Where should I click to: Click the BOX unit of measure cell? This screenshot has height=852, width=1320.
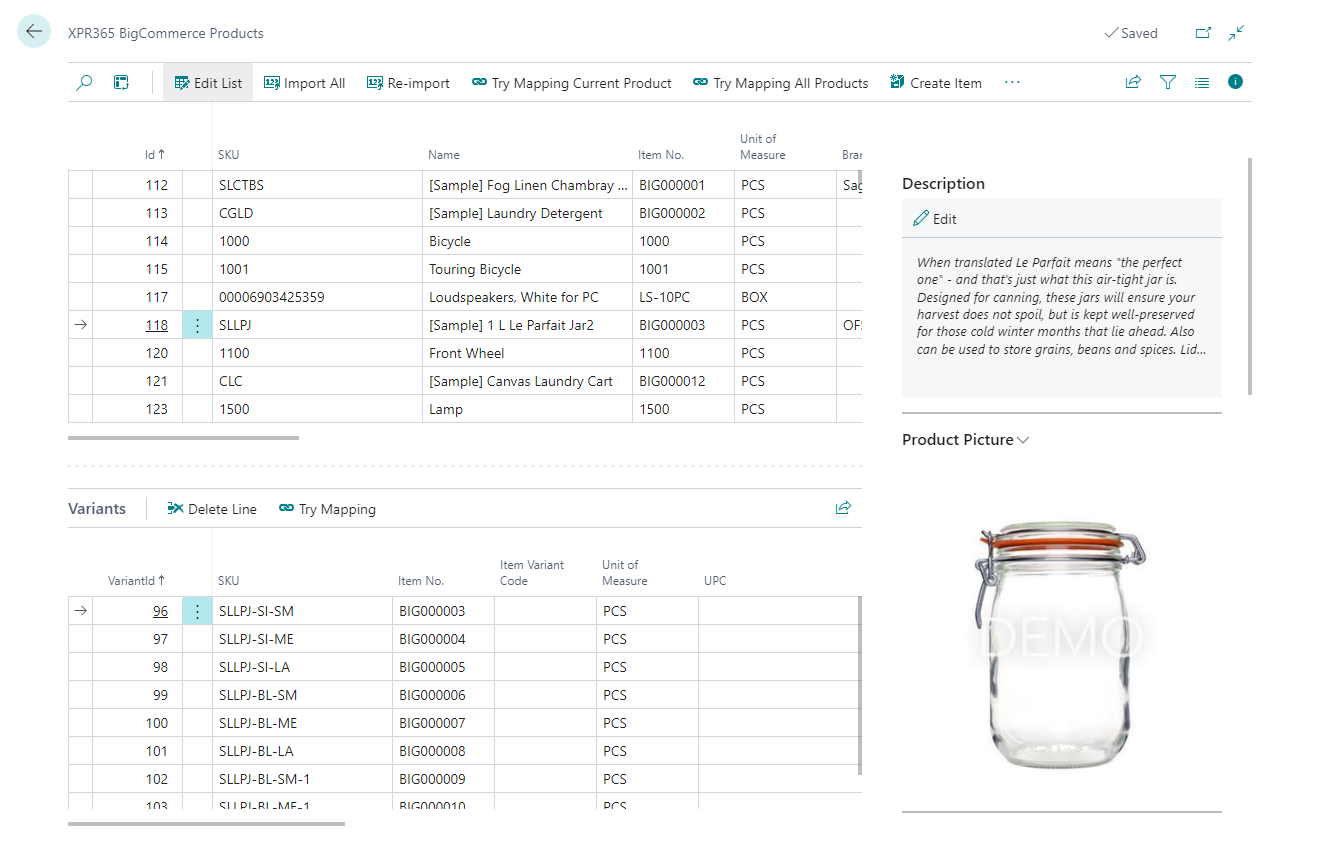786,297
